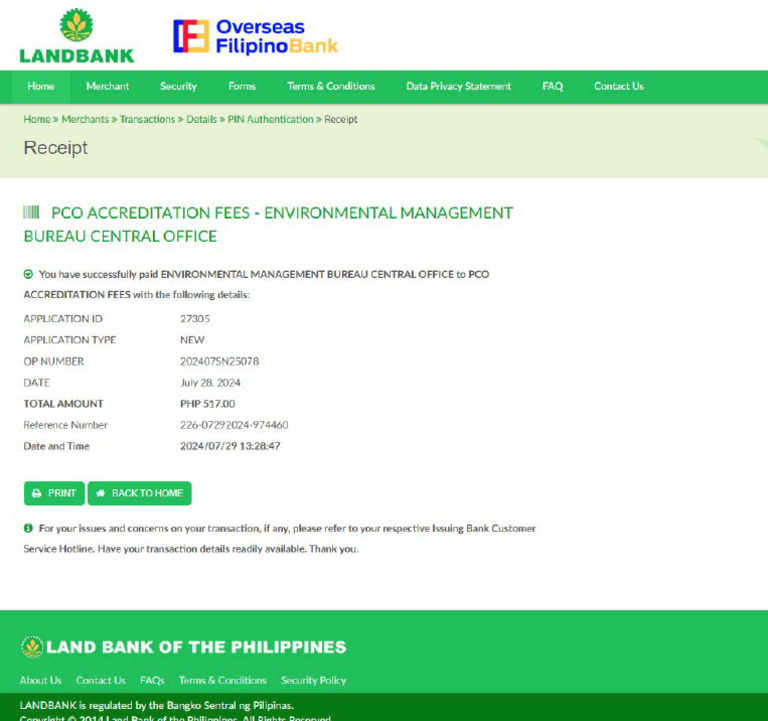Click the OP NUMBER label

coord(54,361)
